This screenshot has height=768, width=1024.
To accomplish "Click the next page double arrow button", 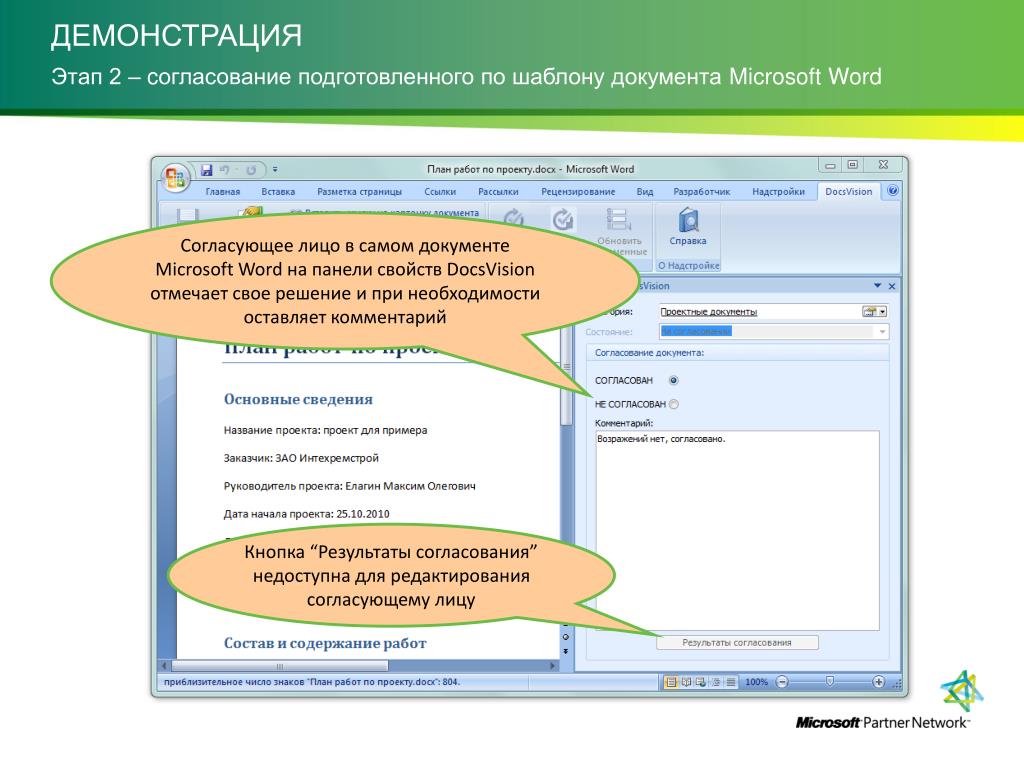I will [566, 651].
